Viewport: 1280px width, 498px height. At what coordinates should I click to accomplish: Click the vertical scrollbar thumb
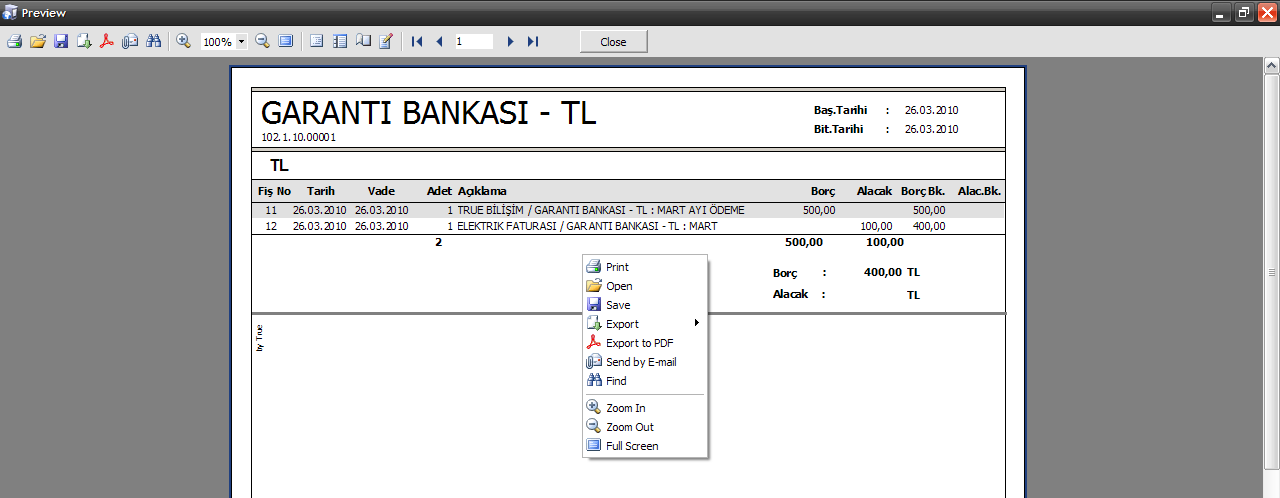coord(1271,273)
